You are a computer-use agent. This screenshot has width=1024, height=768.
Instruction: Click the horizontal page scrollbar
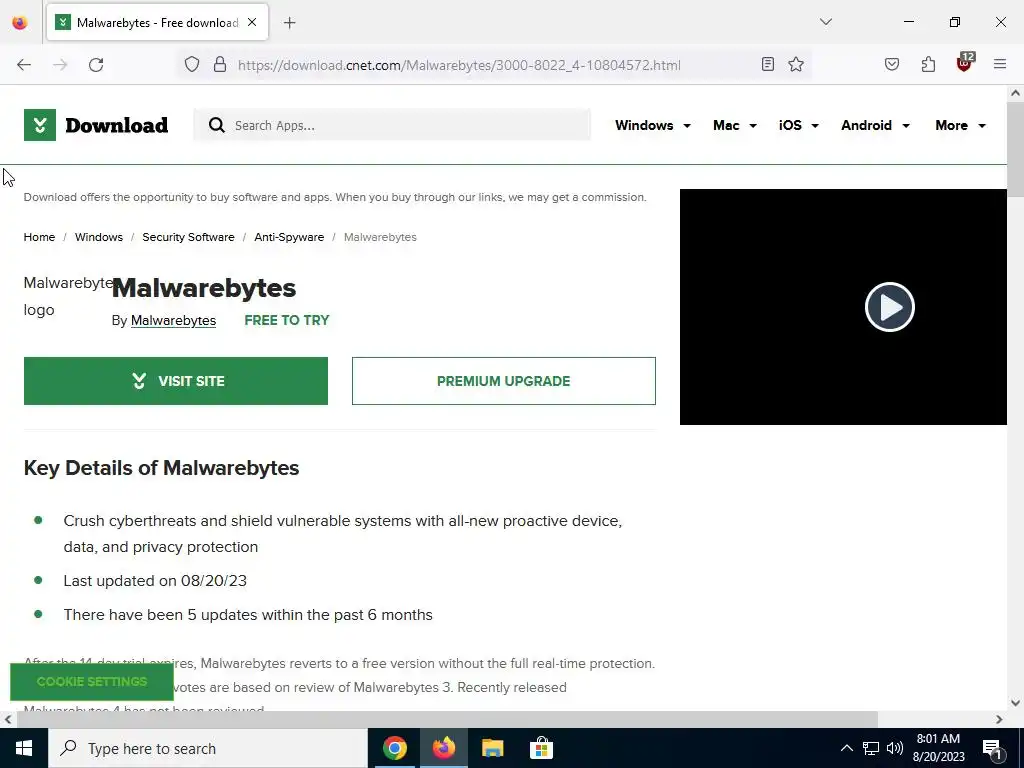[447, 719]
